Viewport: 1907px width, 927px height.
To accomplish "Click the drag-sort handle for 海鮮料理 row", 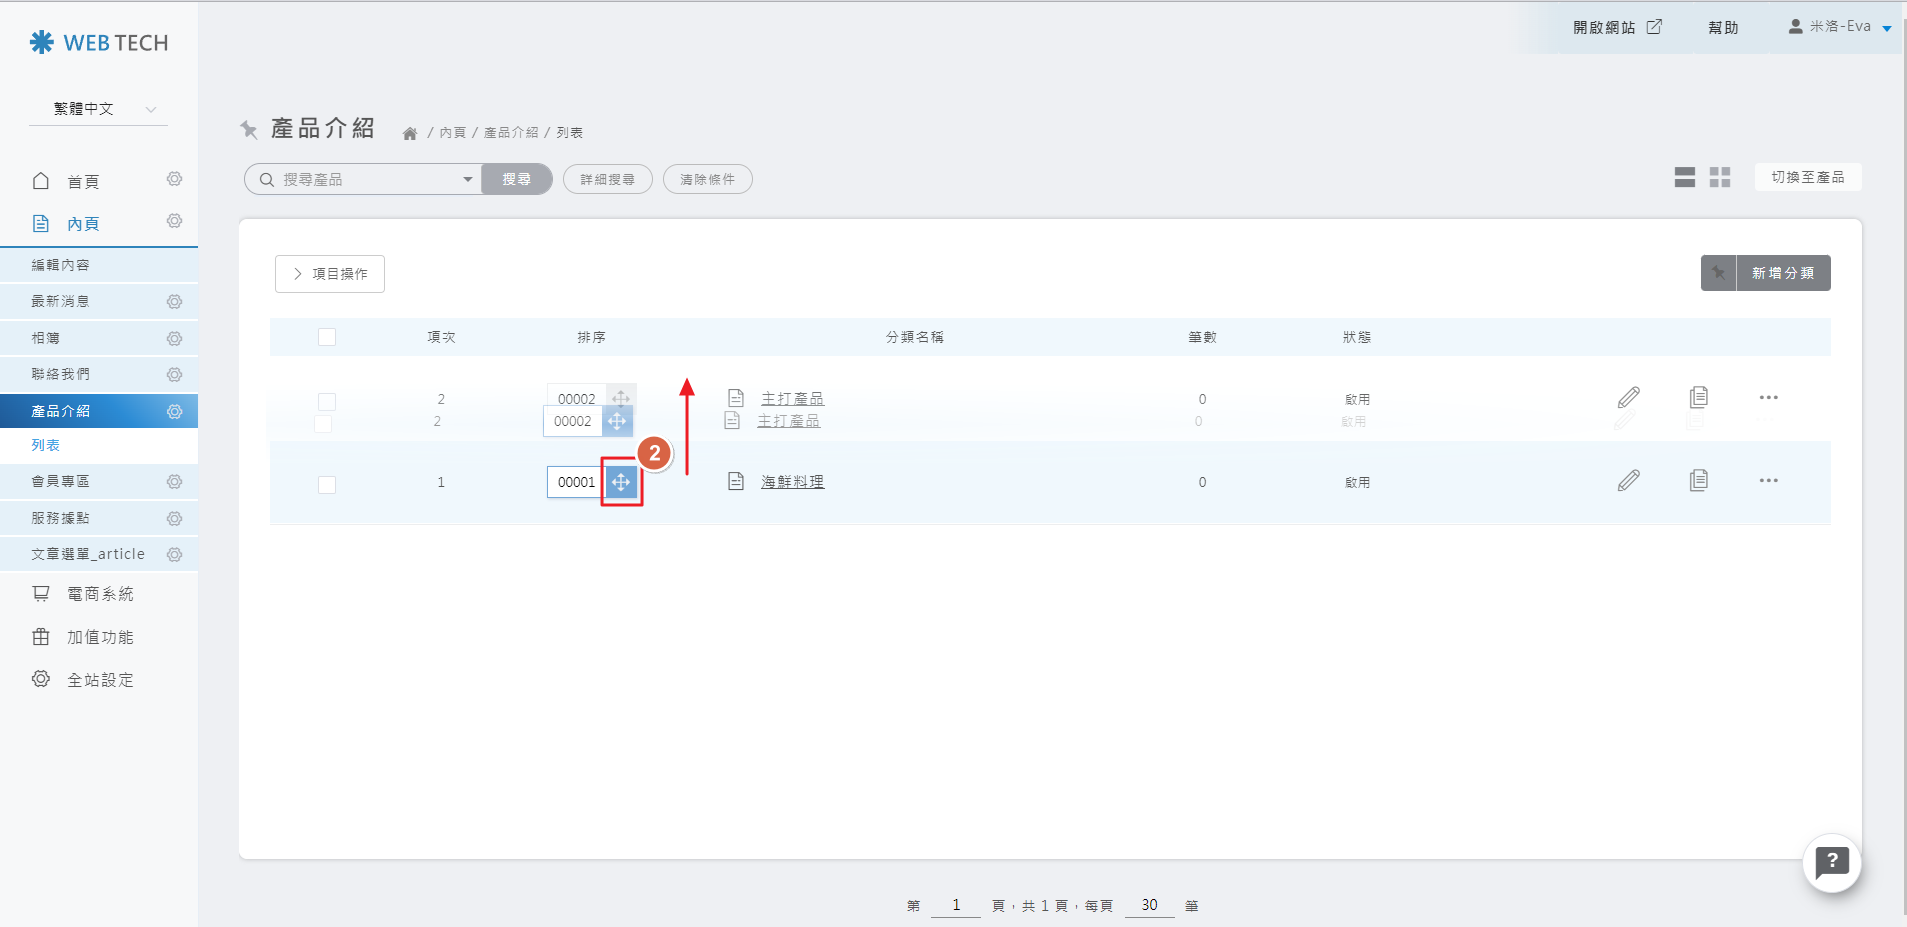I will pos(621,482).
